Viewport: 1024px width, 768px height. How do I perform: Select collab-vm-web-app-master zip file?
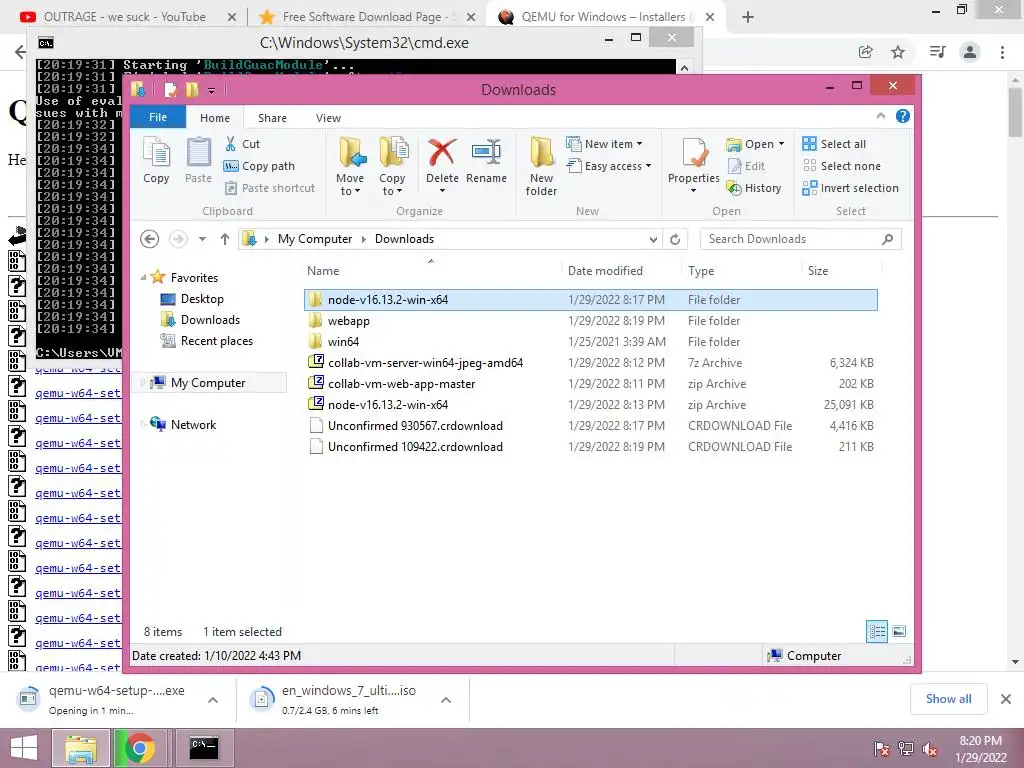tap(591, 383)
